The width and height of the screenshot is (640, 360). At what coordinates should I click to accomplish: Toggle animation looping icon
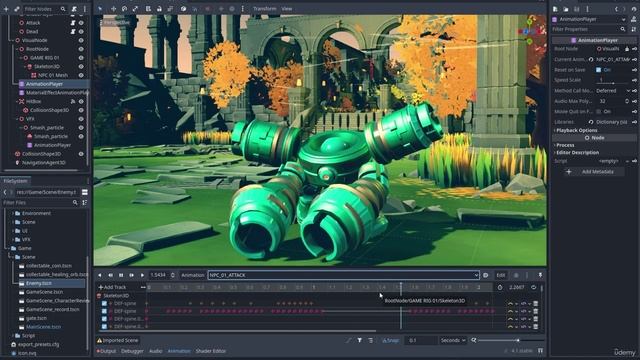pyautogui.click(x=533, y=287)
